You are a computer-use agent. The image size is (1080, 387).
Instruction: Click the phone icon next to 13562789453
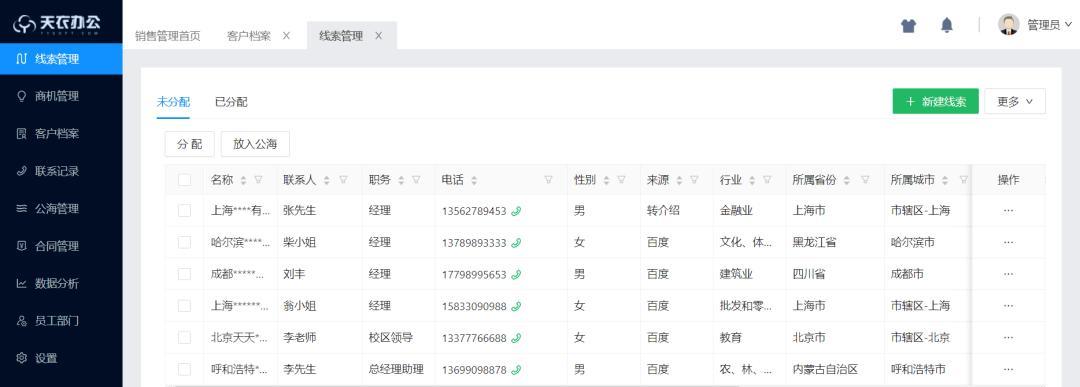pyautogui.click(x=516, y=211)
